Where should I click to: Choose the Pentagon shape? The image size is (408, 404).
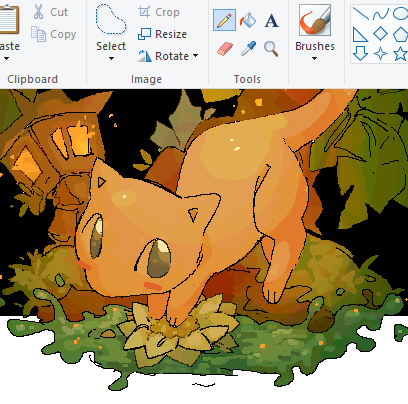point(400,34)
